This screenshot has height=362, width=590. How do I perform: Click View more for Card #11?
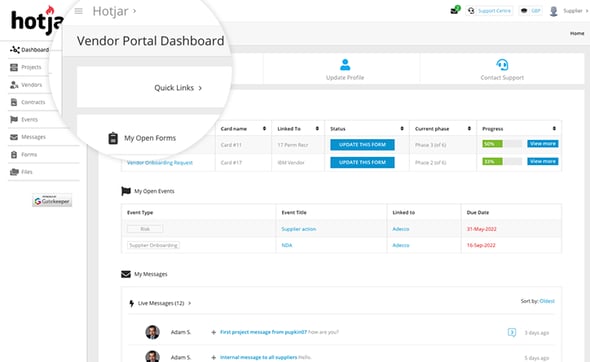(543, 144)
